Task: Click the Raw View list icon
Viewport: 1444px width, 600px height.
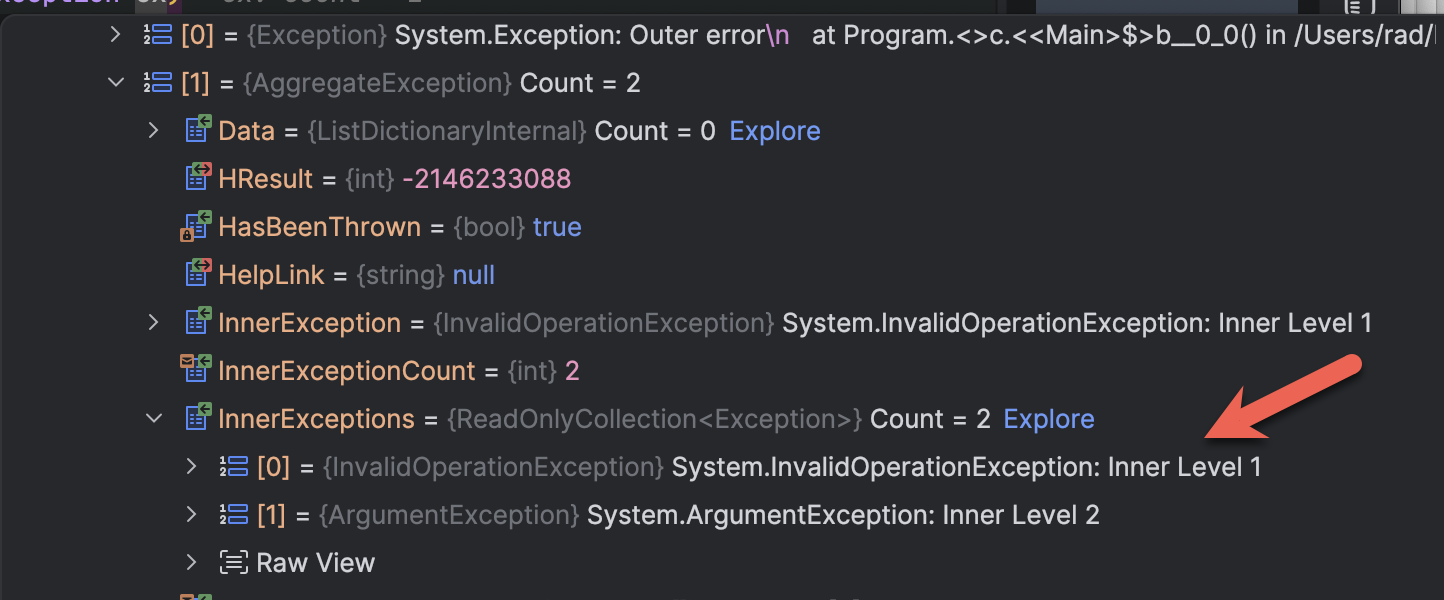Action: (x=234, y=563)
